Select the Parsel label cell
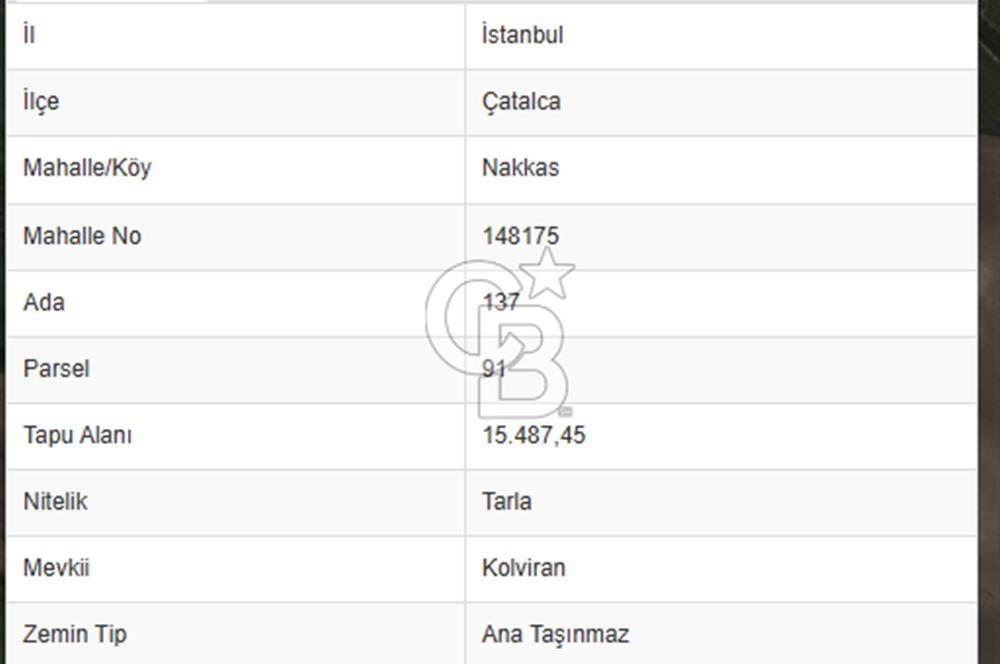The image size is (1000, 664). pos(56,369)
